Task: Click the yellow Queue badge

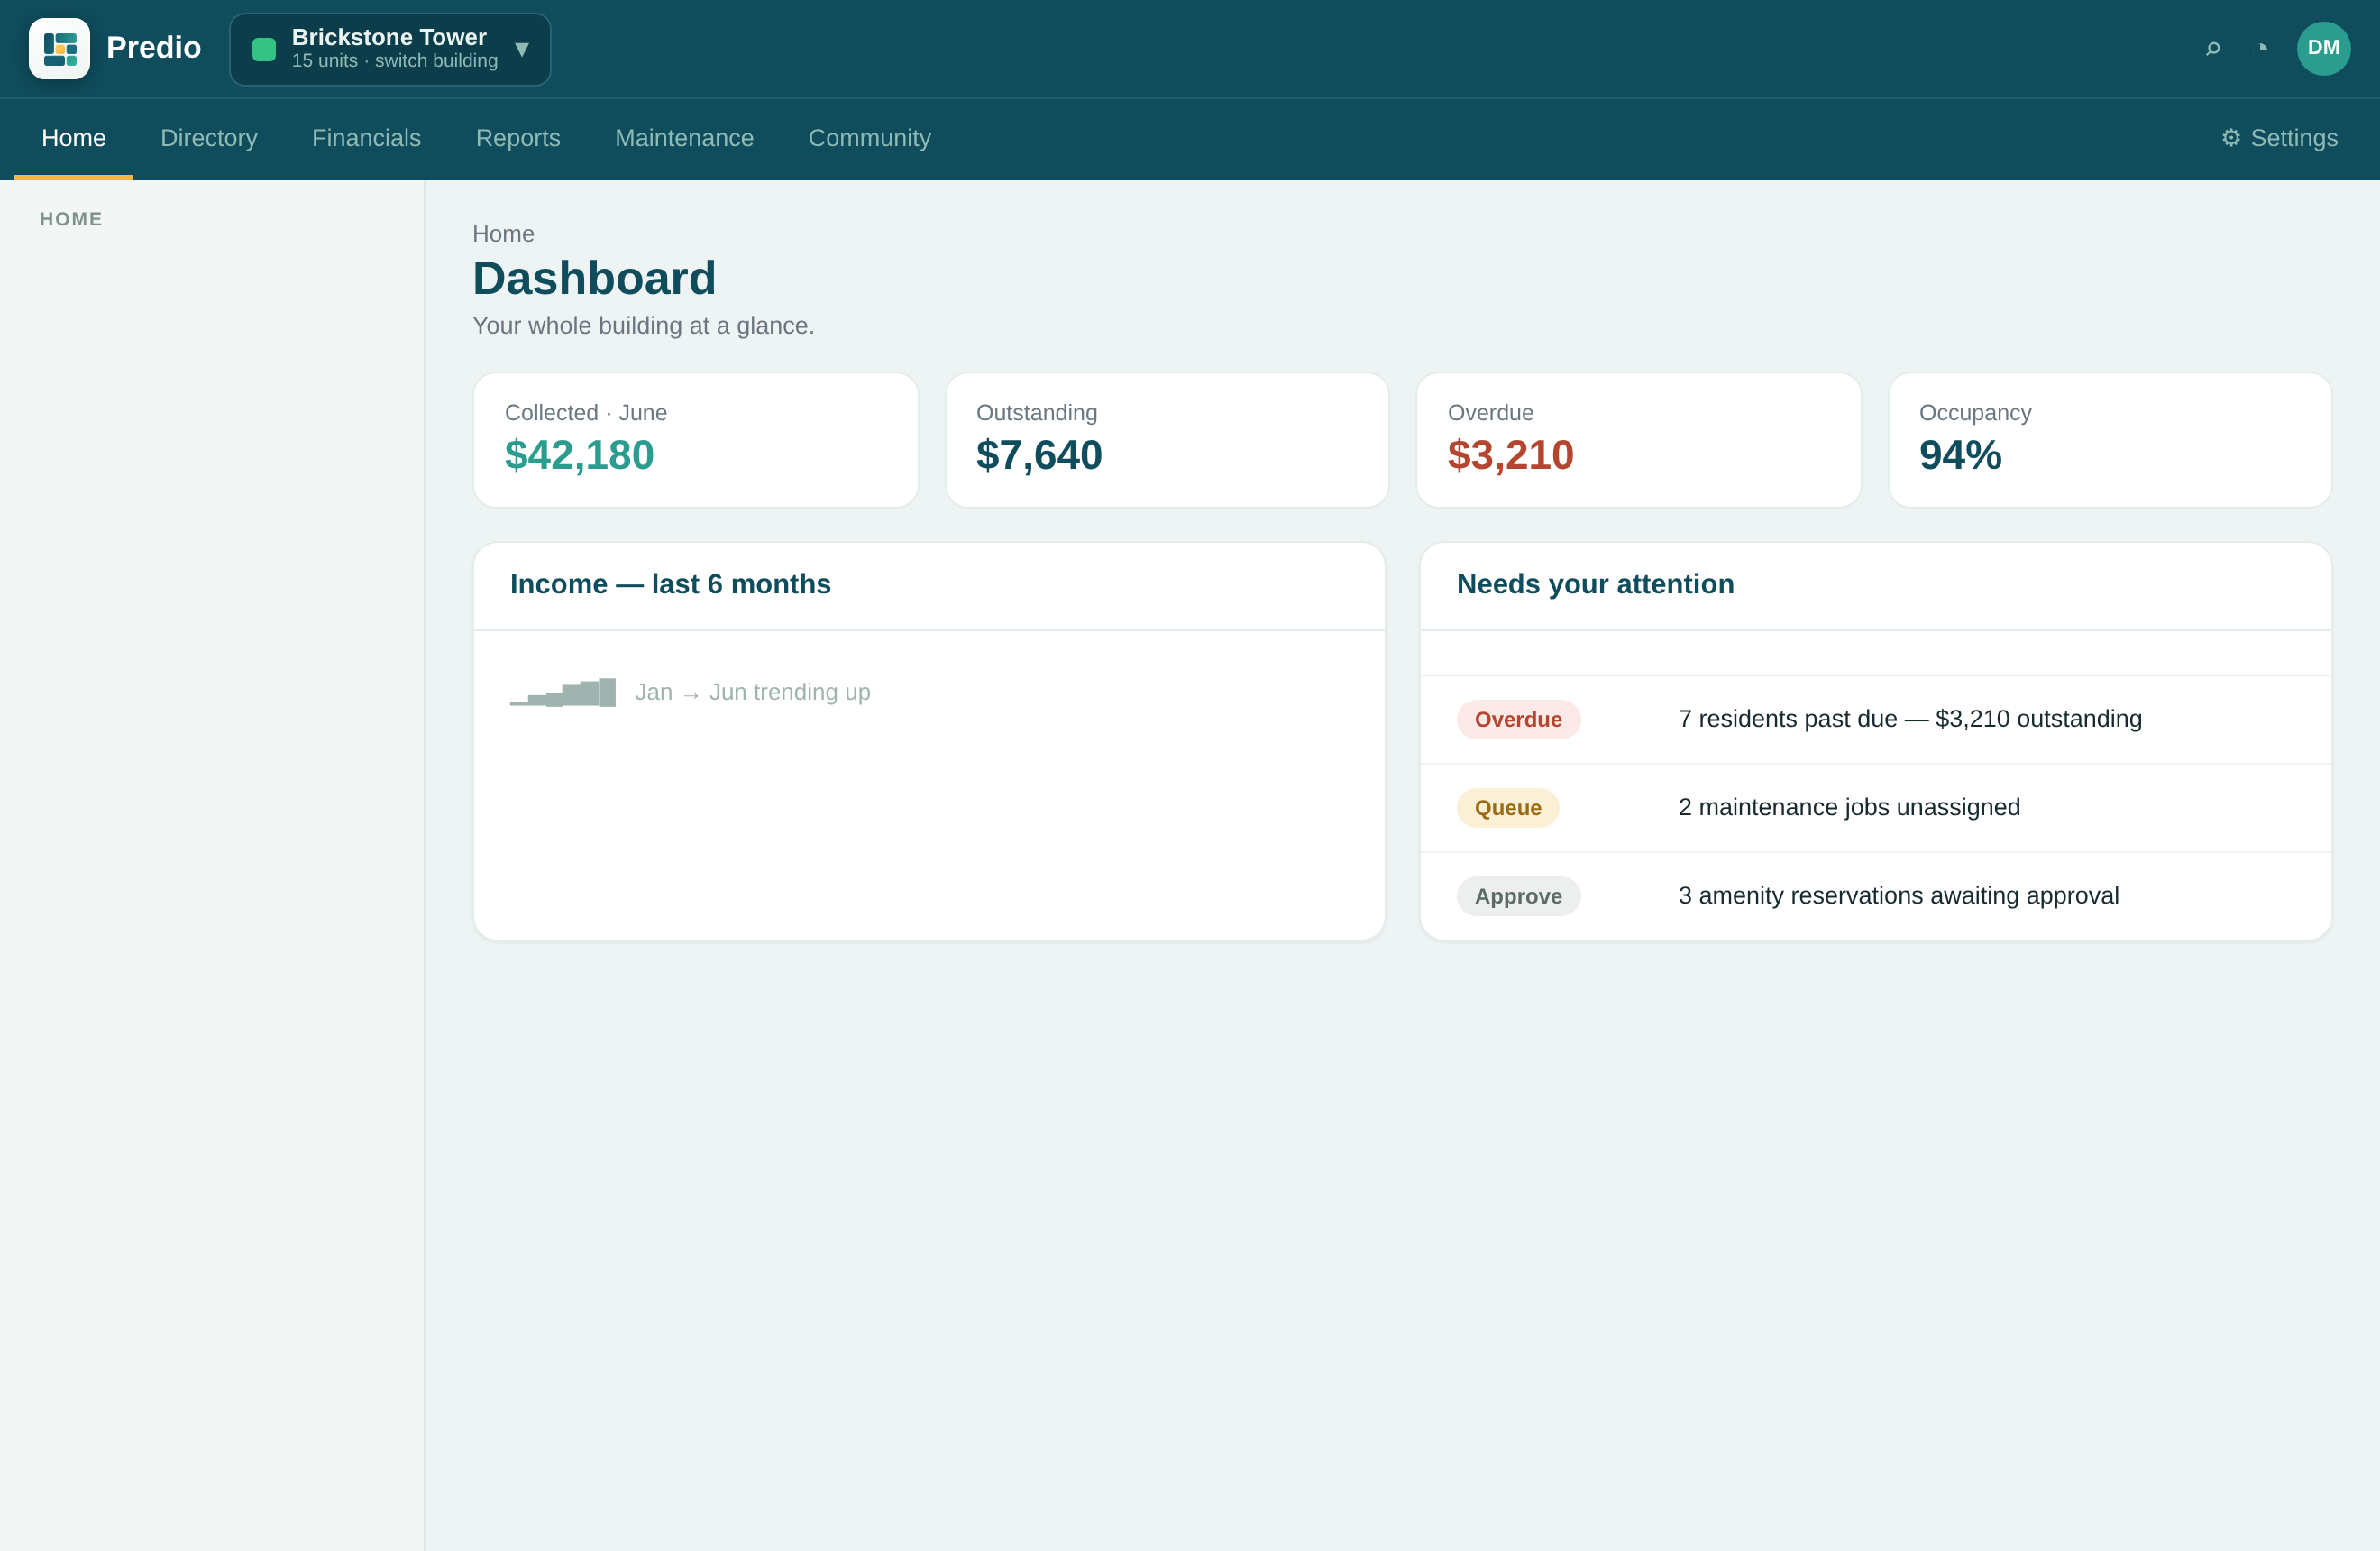Action: 1507,808
